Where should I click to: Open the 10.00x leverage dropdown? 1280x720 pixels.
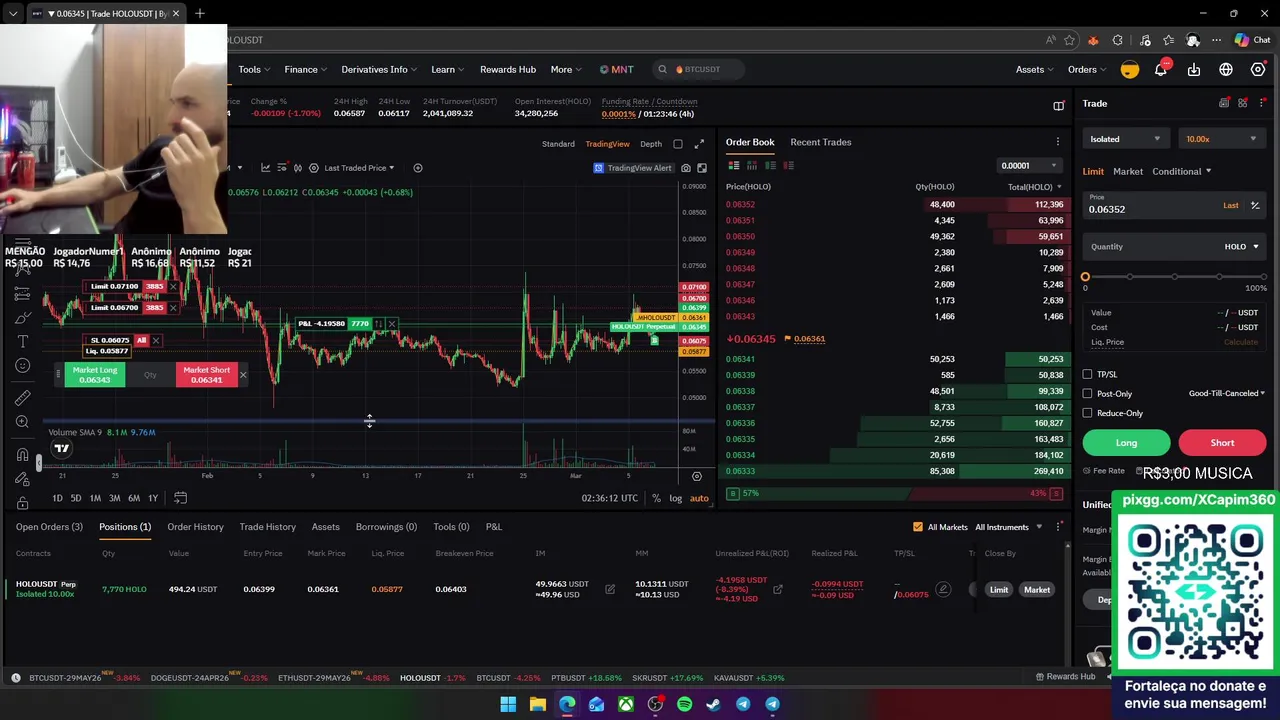coord(1222,139)
